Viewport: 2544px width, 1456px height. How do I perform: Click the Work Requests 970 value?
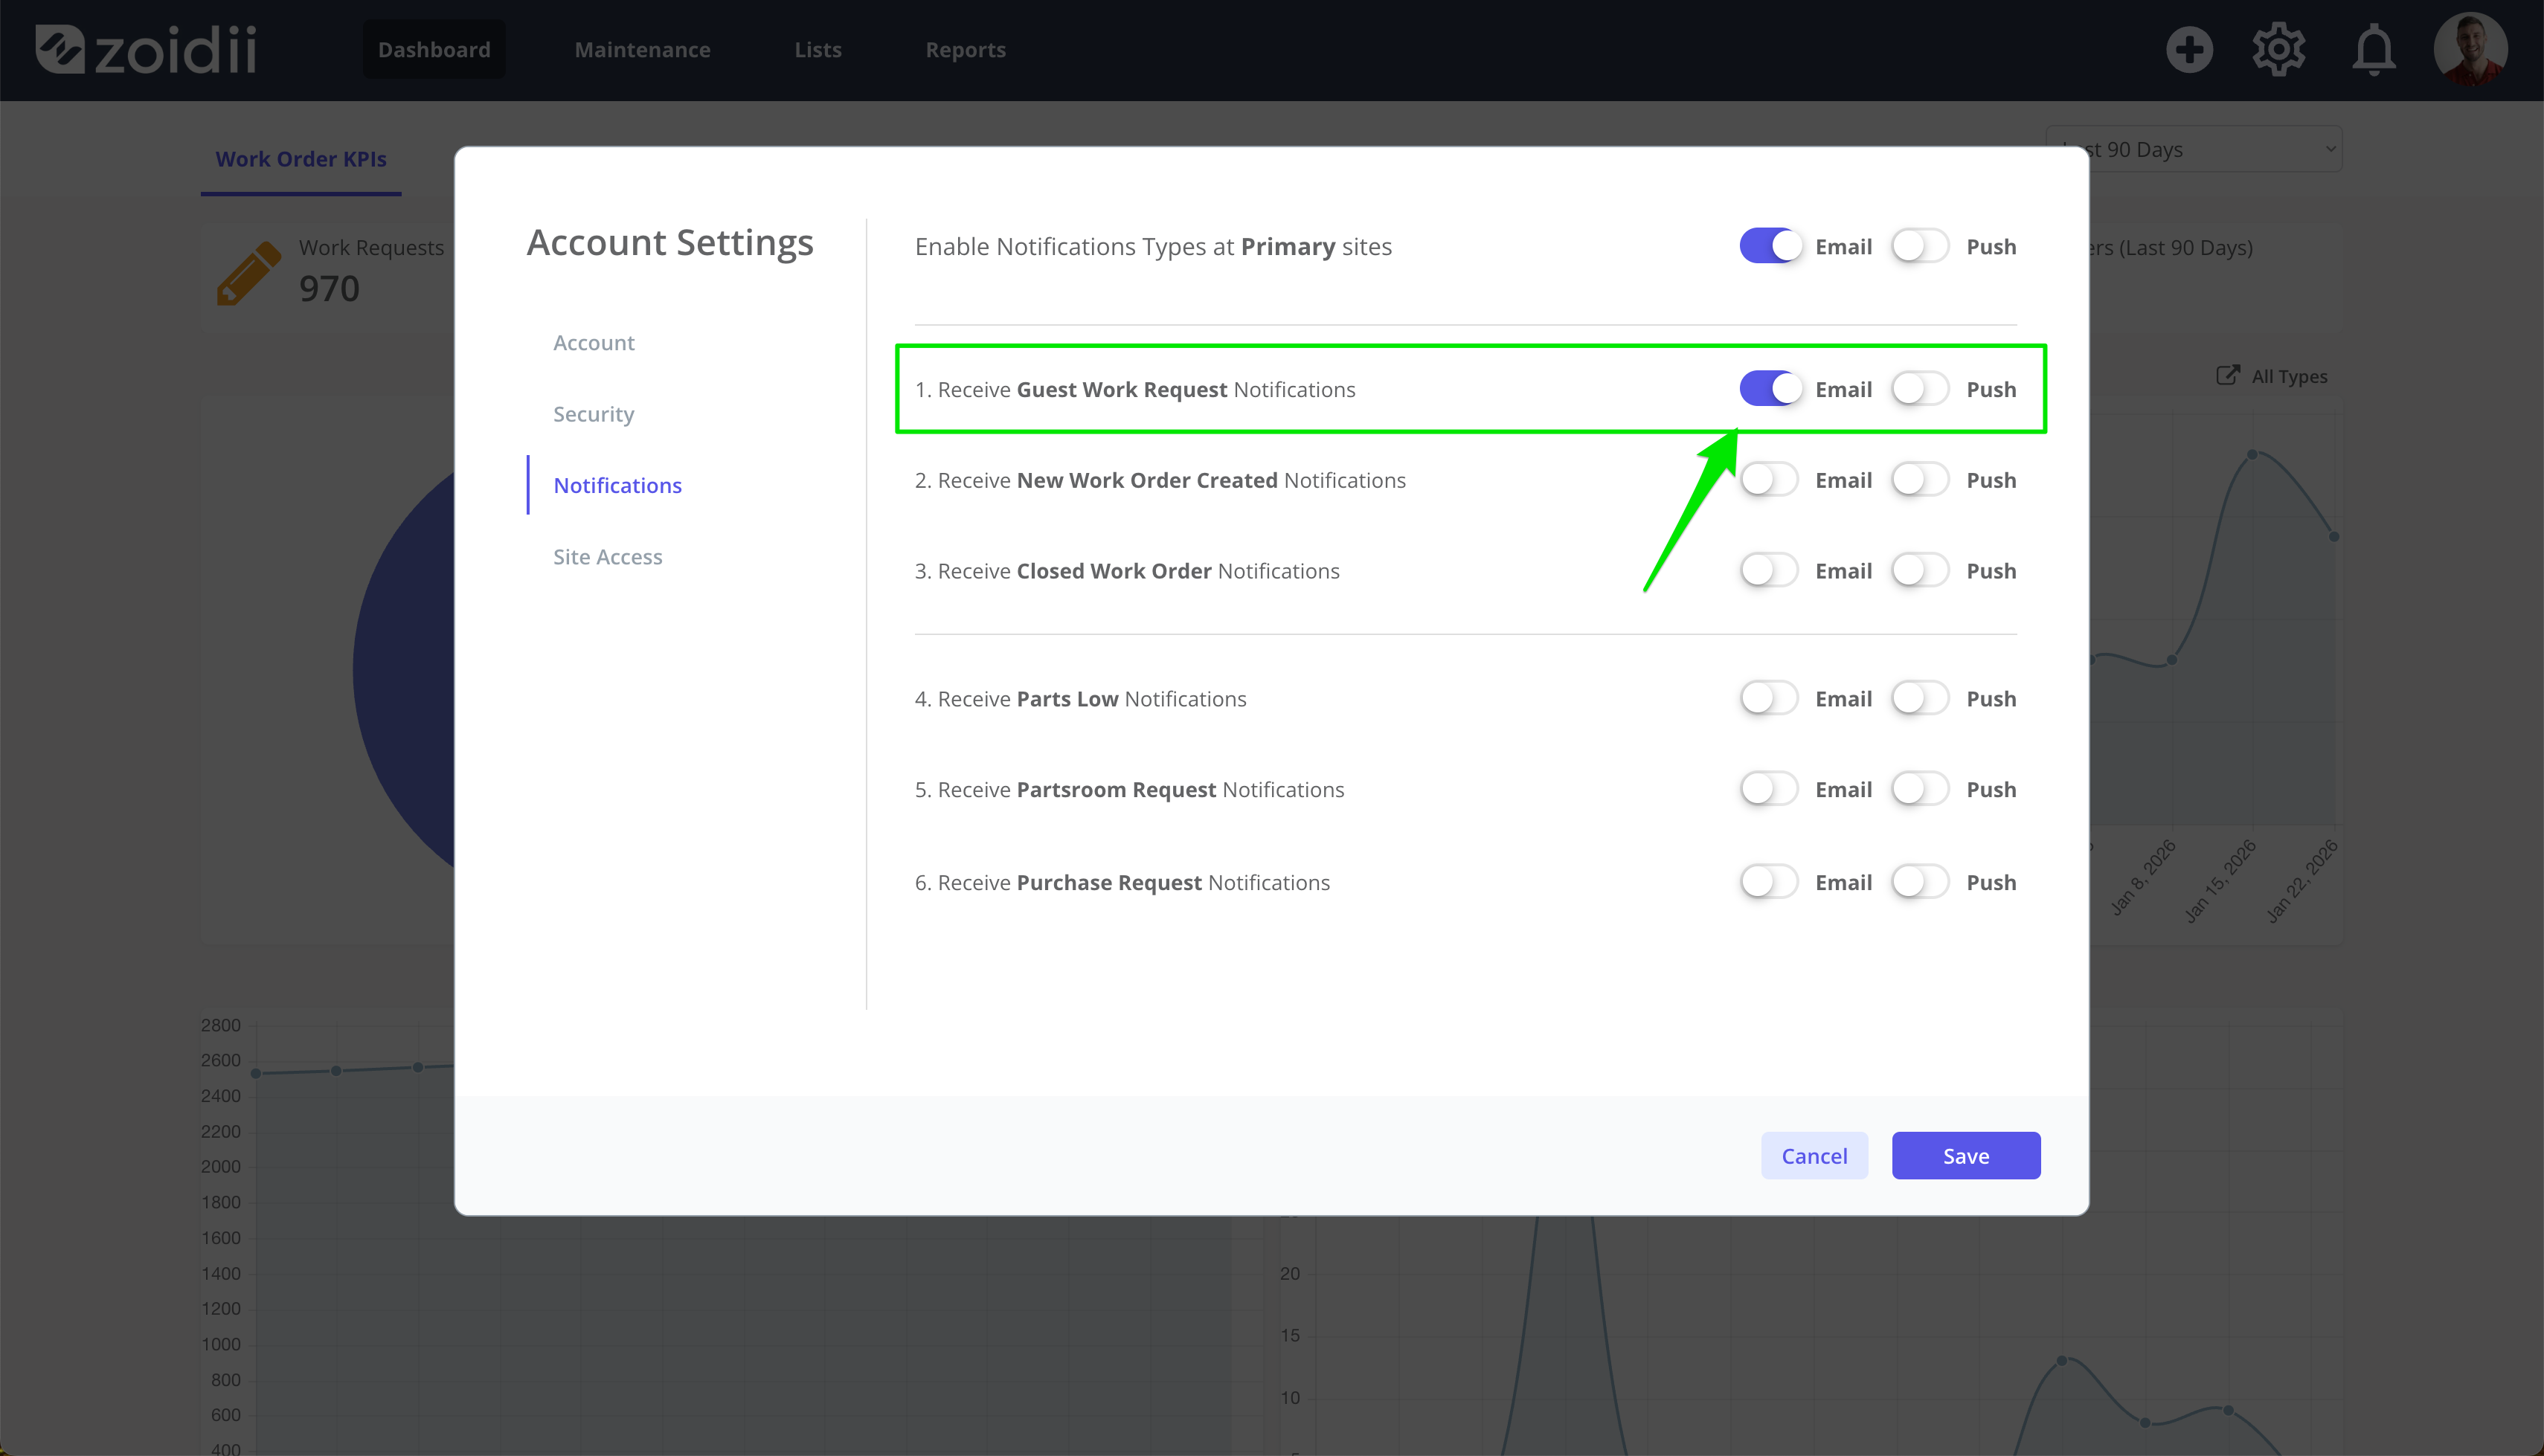pyautogui.click(x=329, y=289)
